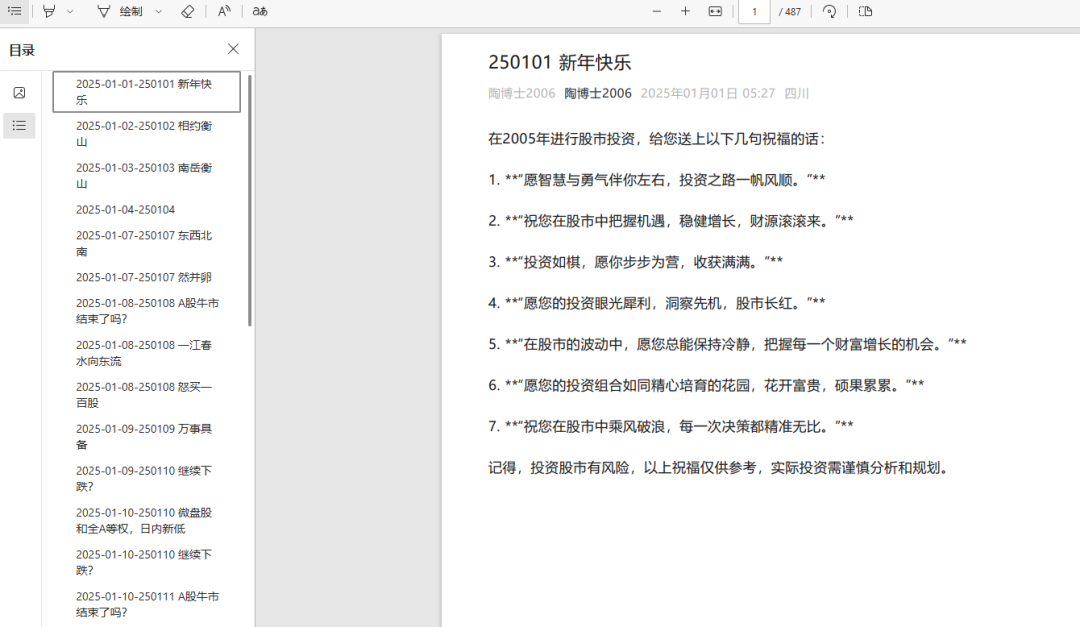Select the highlight tool
Screen dimensions: 1080x627
[49, 11]
